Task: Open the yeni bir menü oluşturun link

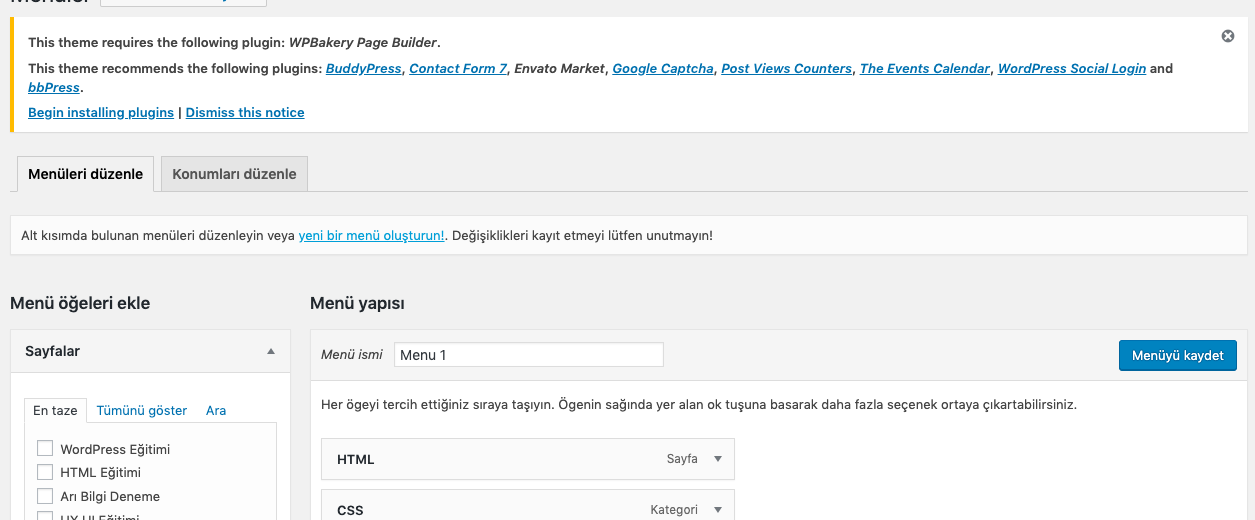Action: tap(371, 236)
